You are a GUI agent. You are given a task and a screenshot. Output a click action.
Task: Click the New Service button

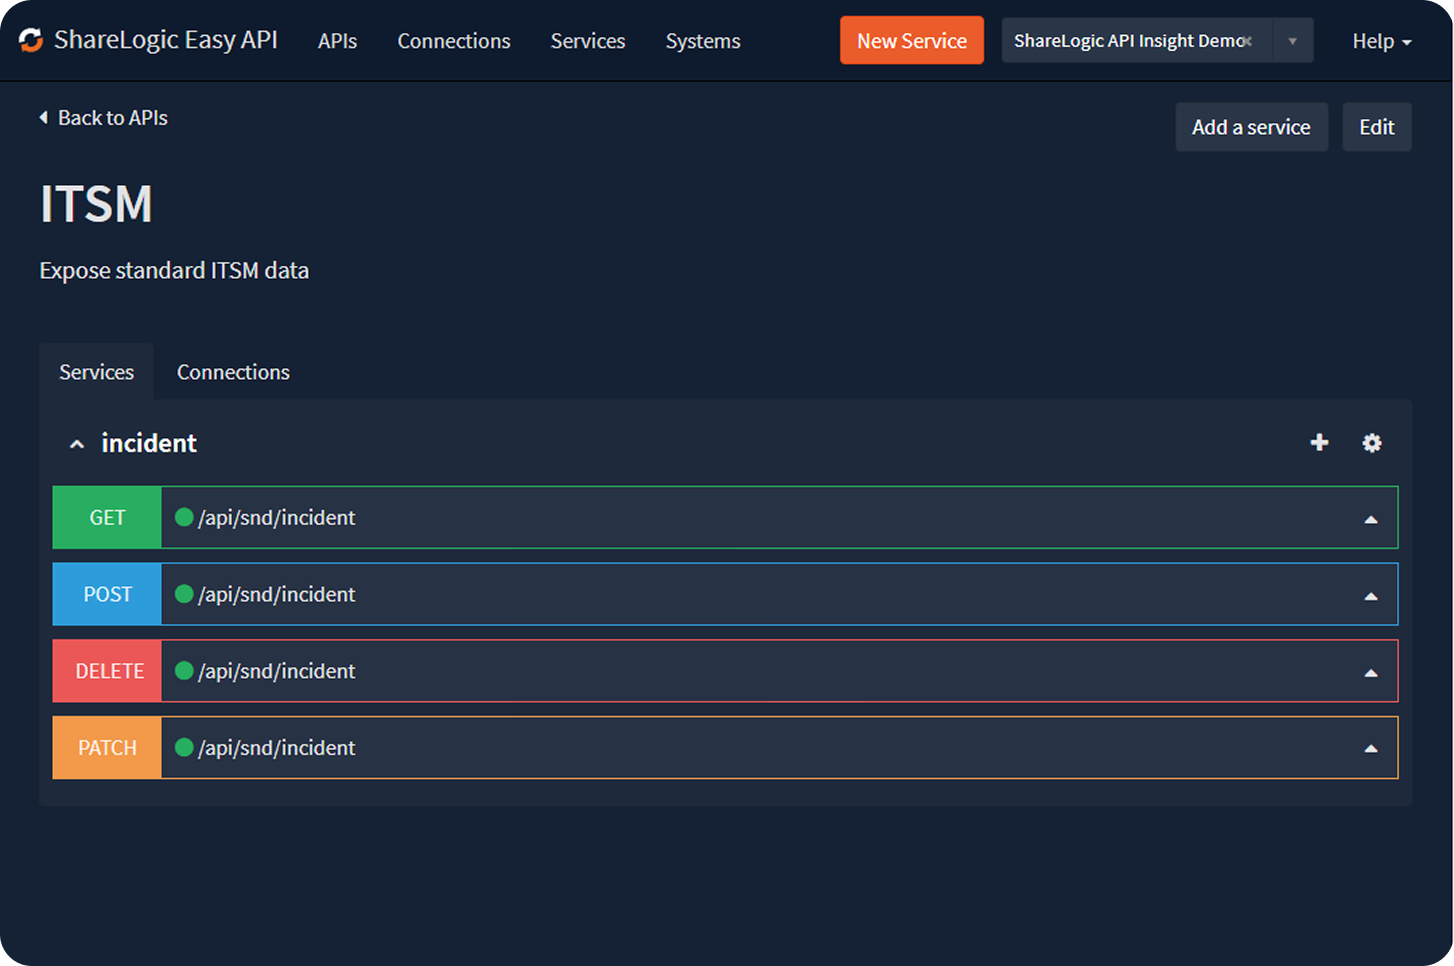(x=912, y=40)
